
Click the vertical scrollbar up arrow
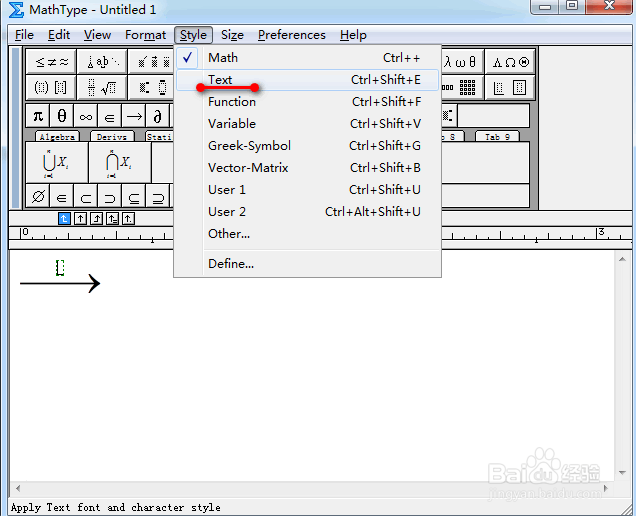pyautogui.click(x=622, y=259)
